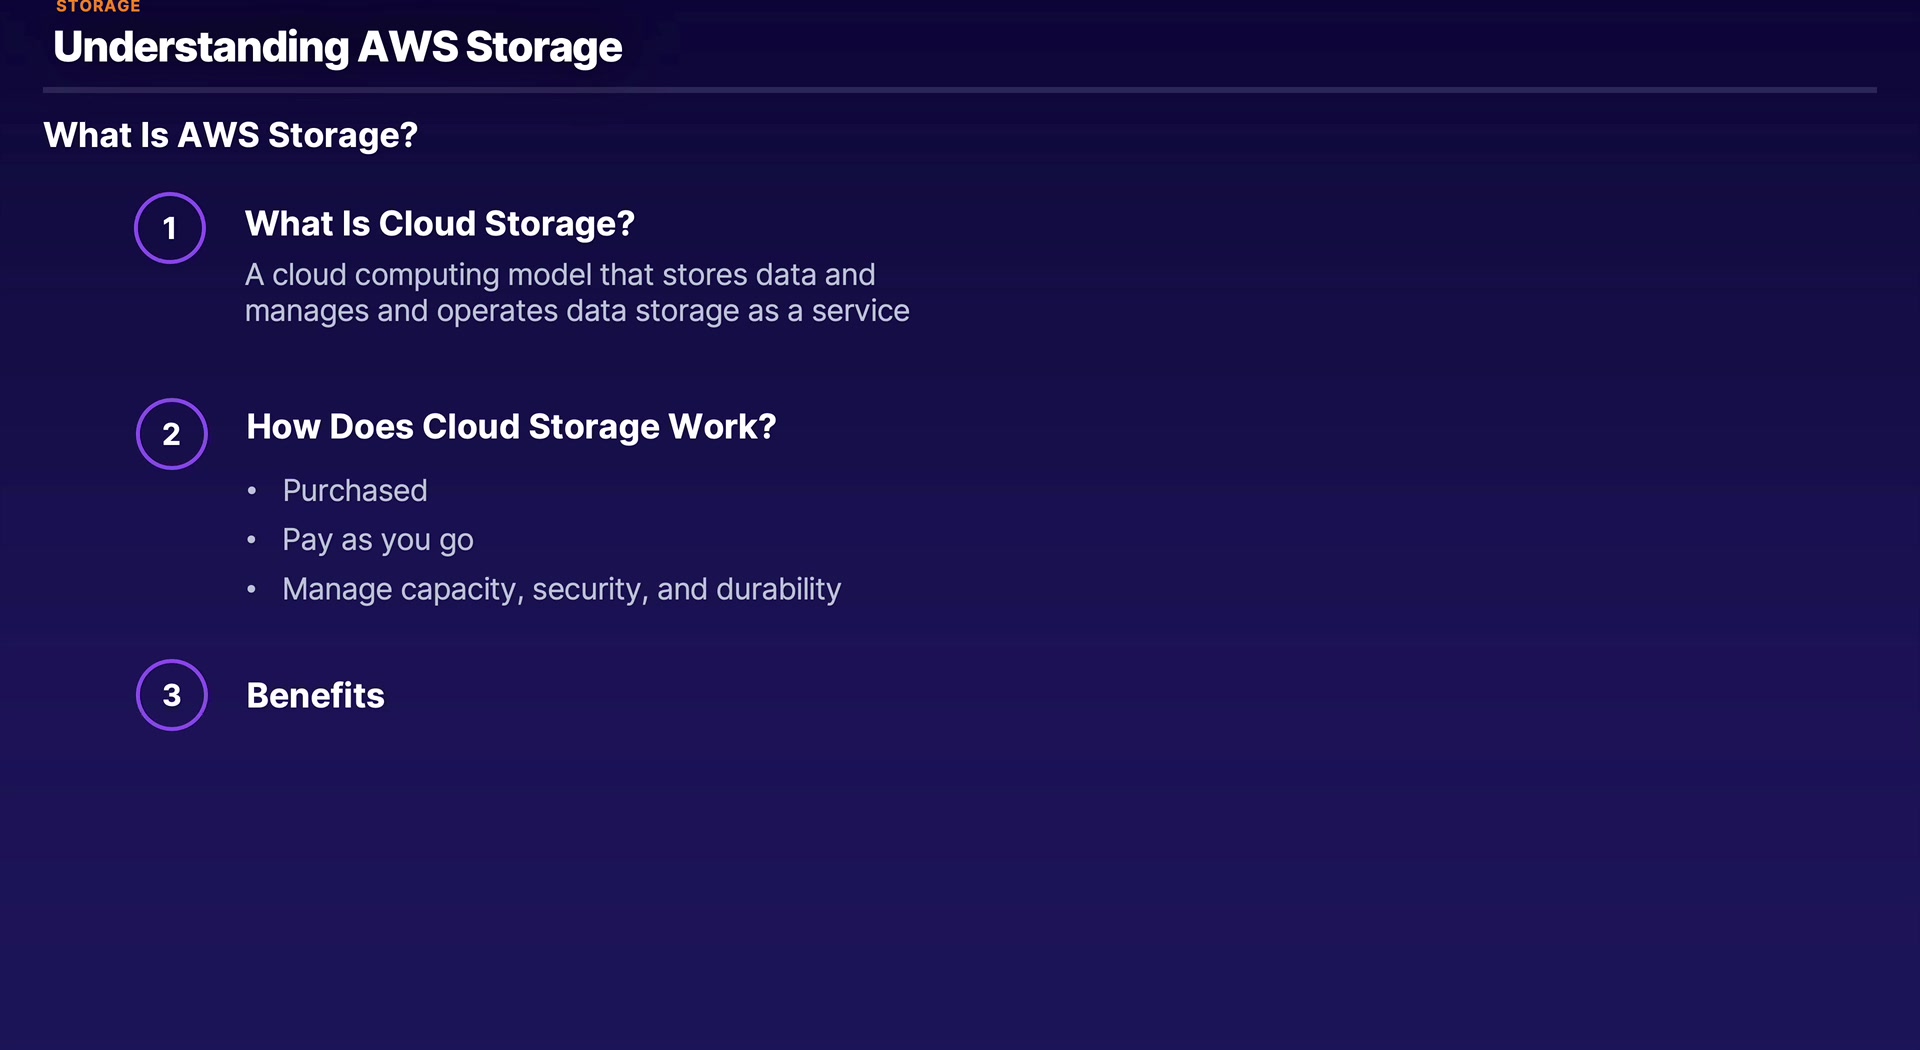Image resolution: width=1920 pixels, height=1050 pixels.
Task: Select the What Is AWS Storage? subheading
Action: (x=230, y=135)
